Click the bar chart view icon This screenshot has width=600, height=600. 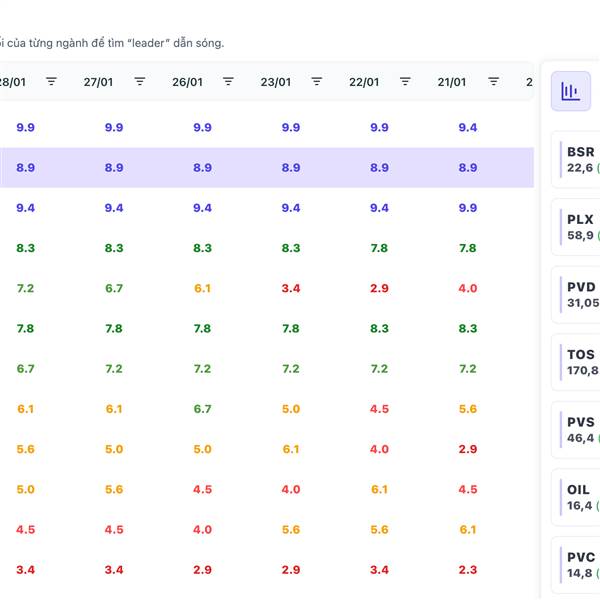pos(571,92)
